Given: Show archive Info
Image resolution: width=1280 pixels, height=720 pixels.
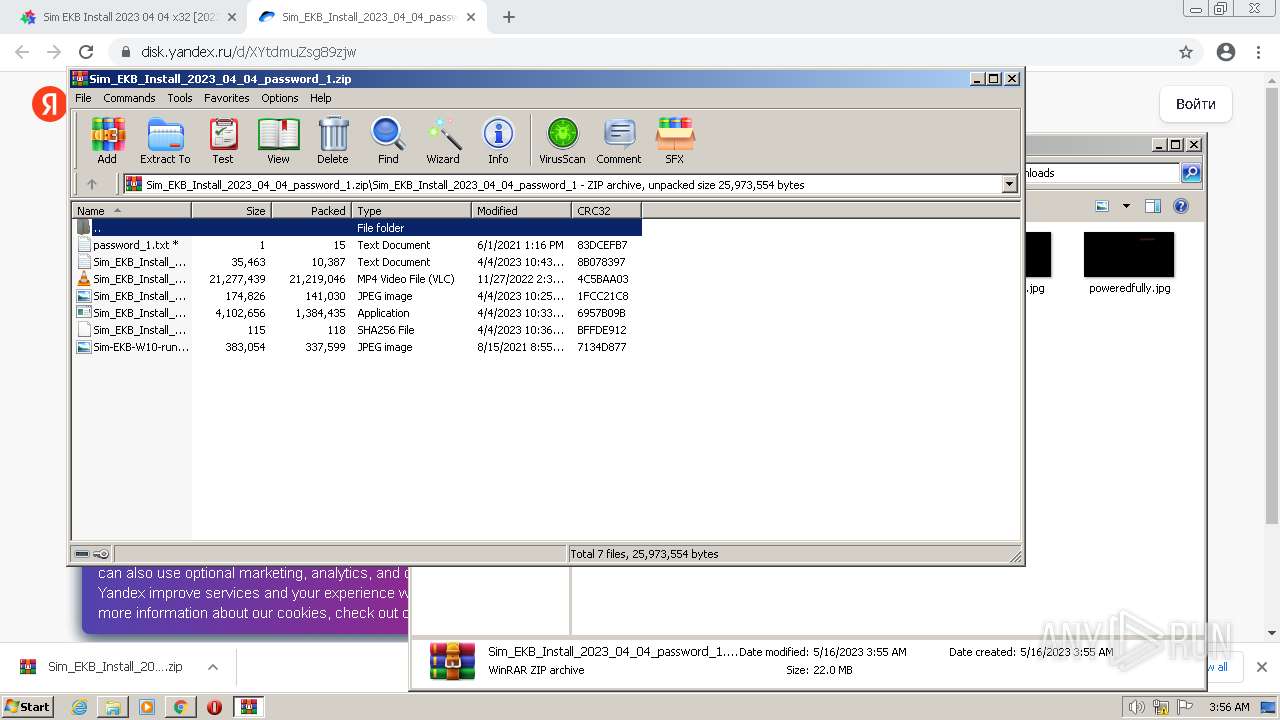Looking at the screenshot, I should coord(498,140).
